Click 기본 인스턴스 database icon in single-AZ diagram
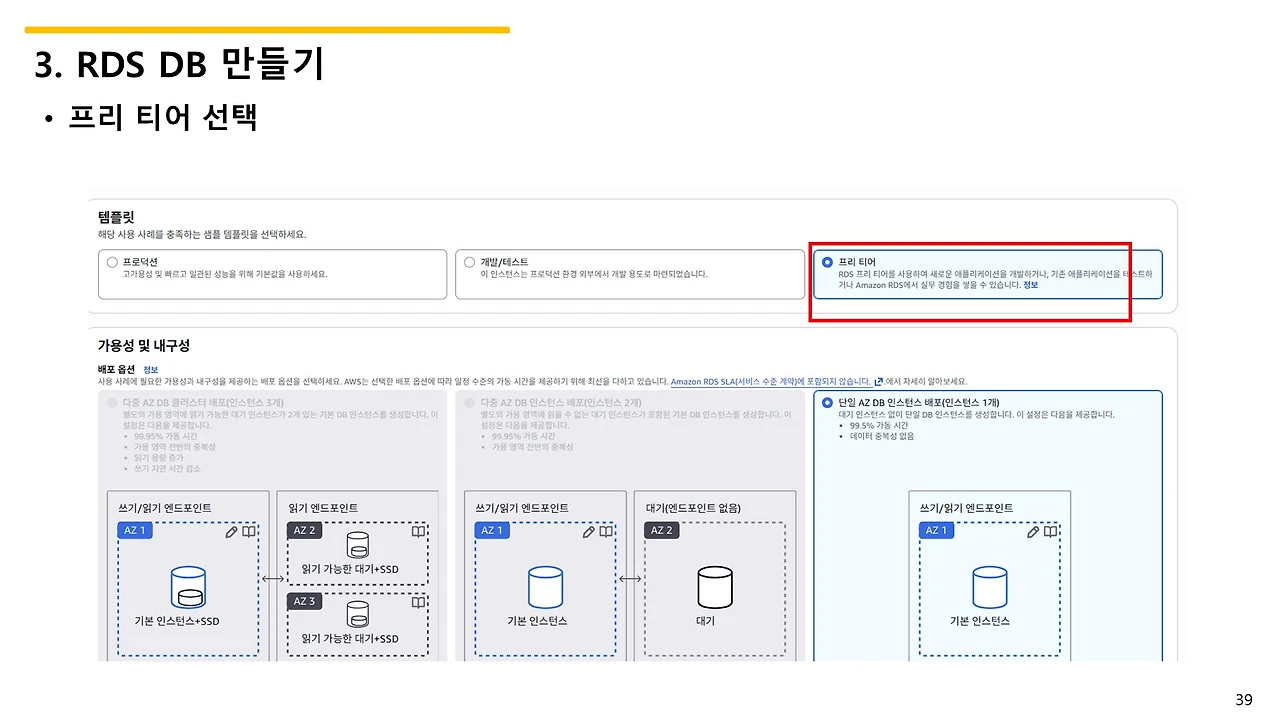Image resolution: width=1280 pixels, height=720 pixels. coord(989,588)
